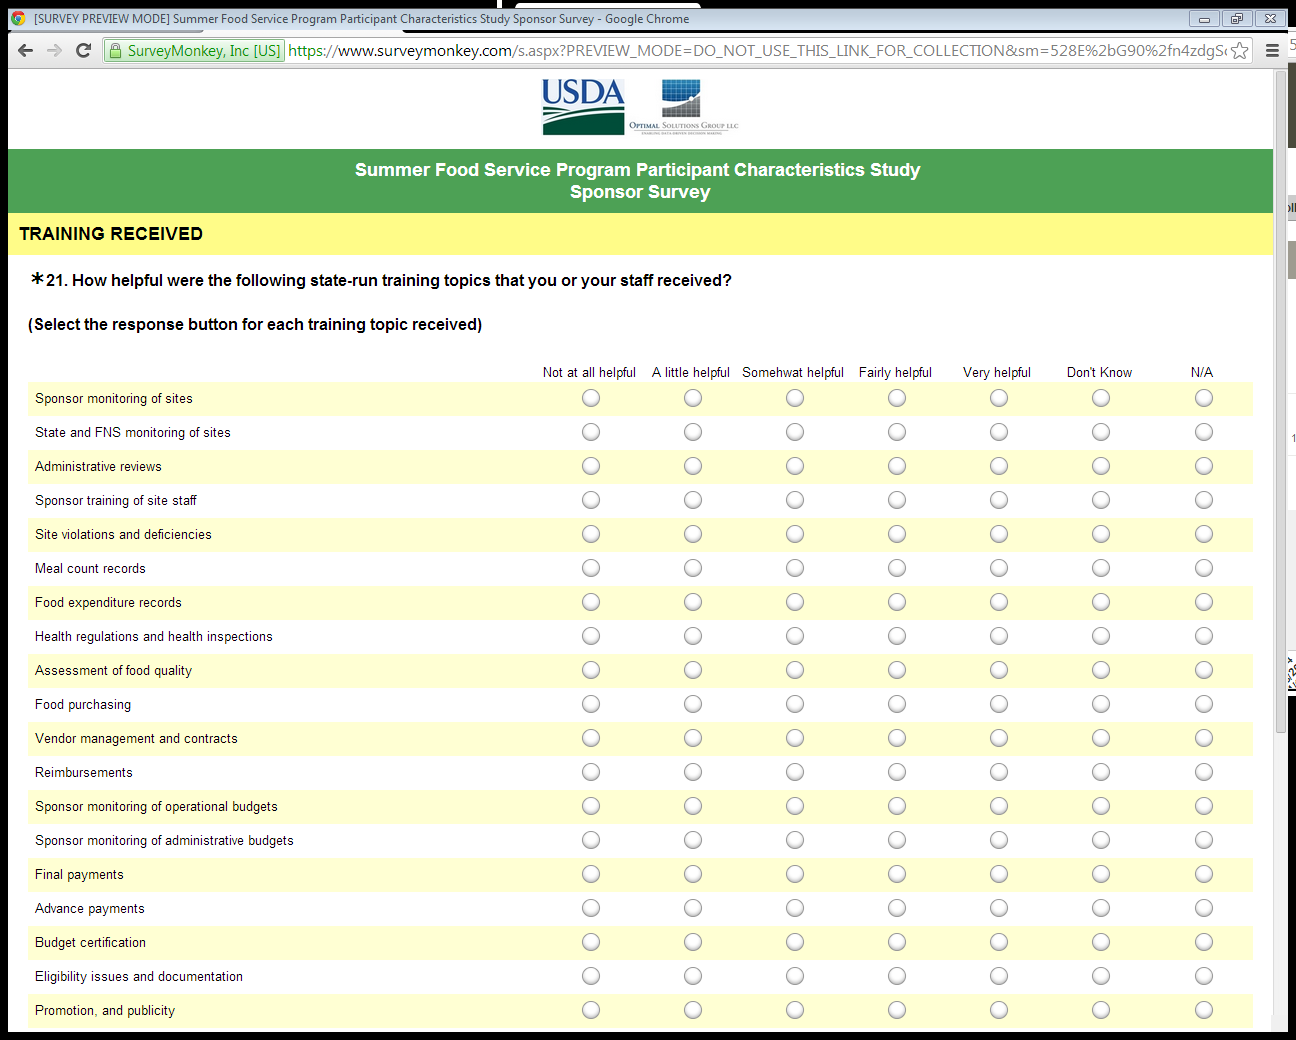Open the Chrome hamburger menu

point(1272,51)
